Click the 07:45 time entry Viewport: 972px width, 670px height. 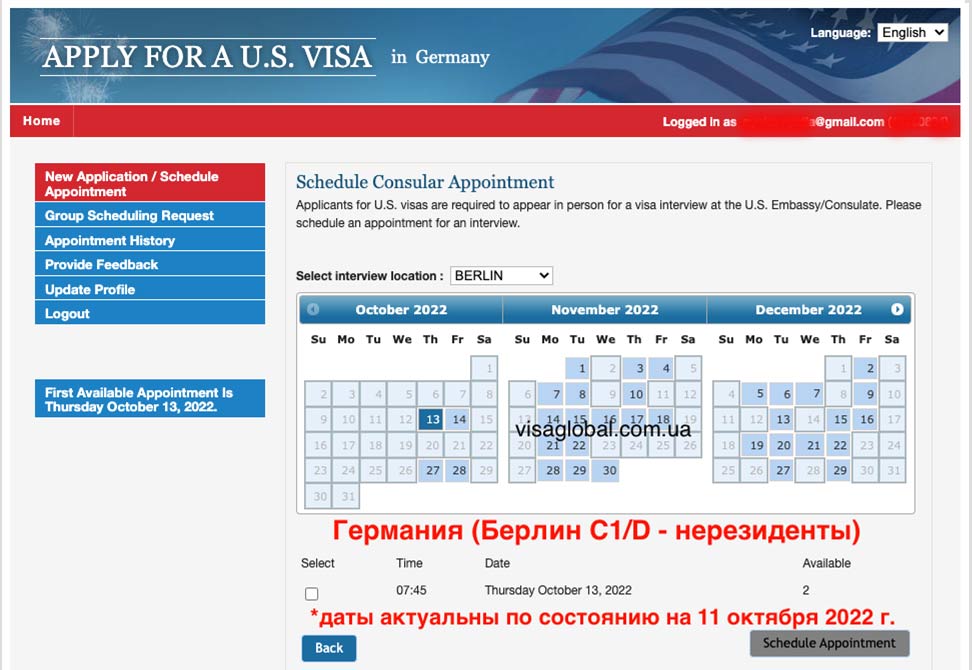pyautogui.click(x=411, y=590)
